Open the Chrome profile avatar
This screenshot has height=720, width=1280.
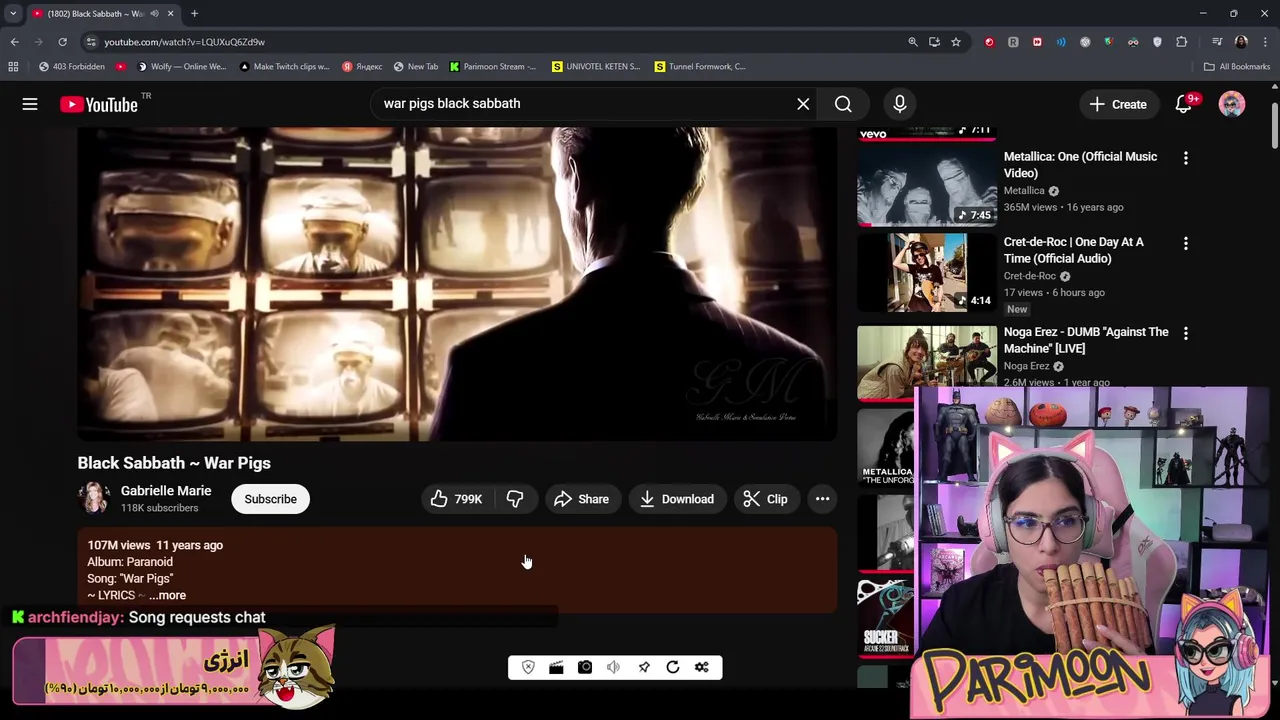(x=1241, y=42)
